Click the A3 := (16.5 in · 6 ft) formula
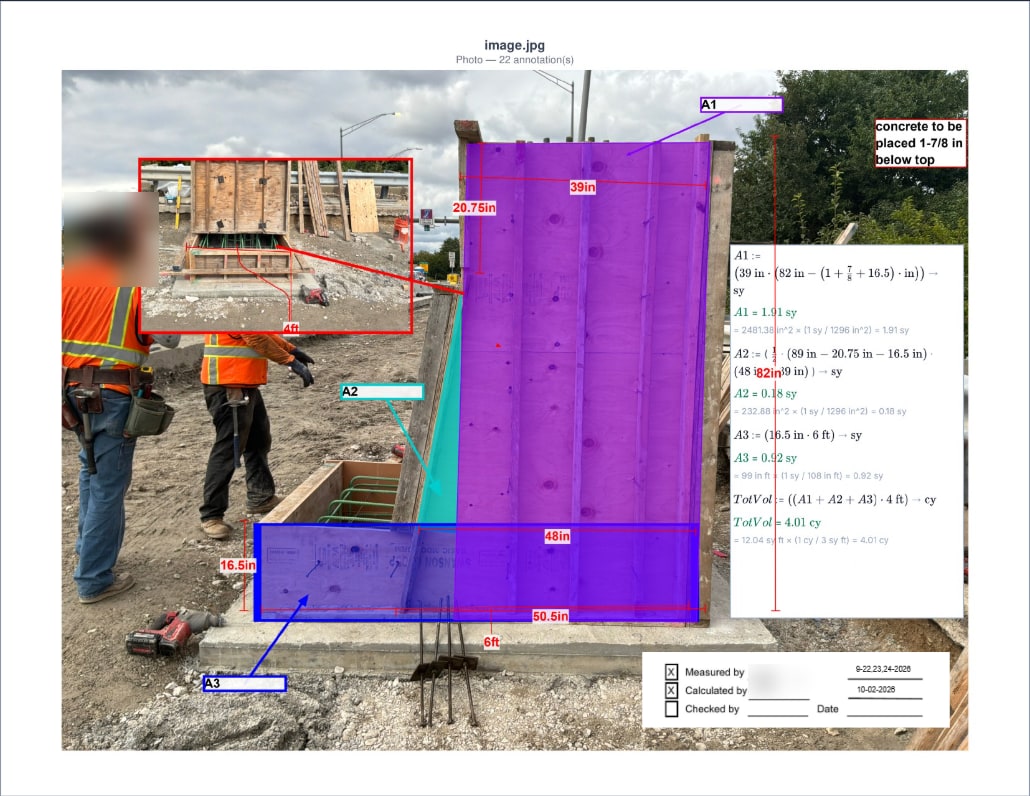Viewport: 1030px width, 796px height. pos(798,435)
